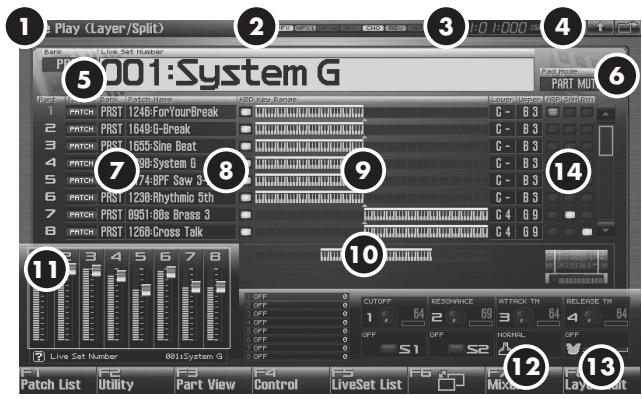Open the PATCH type selector for part 7

coord(81,215)
